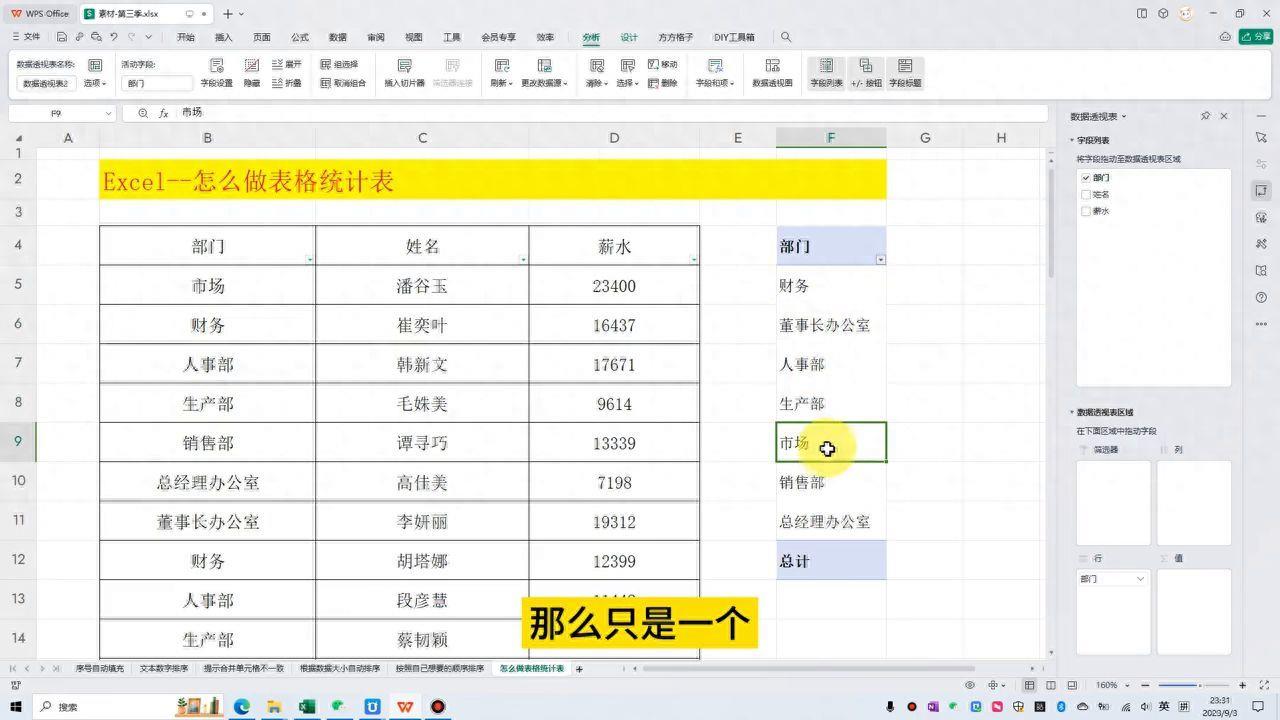Click the 活动字段 name input field
The image size is (1280, 720).
tap(157, 83)
